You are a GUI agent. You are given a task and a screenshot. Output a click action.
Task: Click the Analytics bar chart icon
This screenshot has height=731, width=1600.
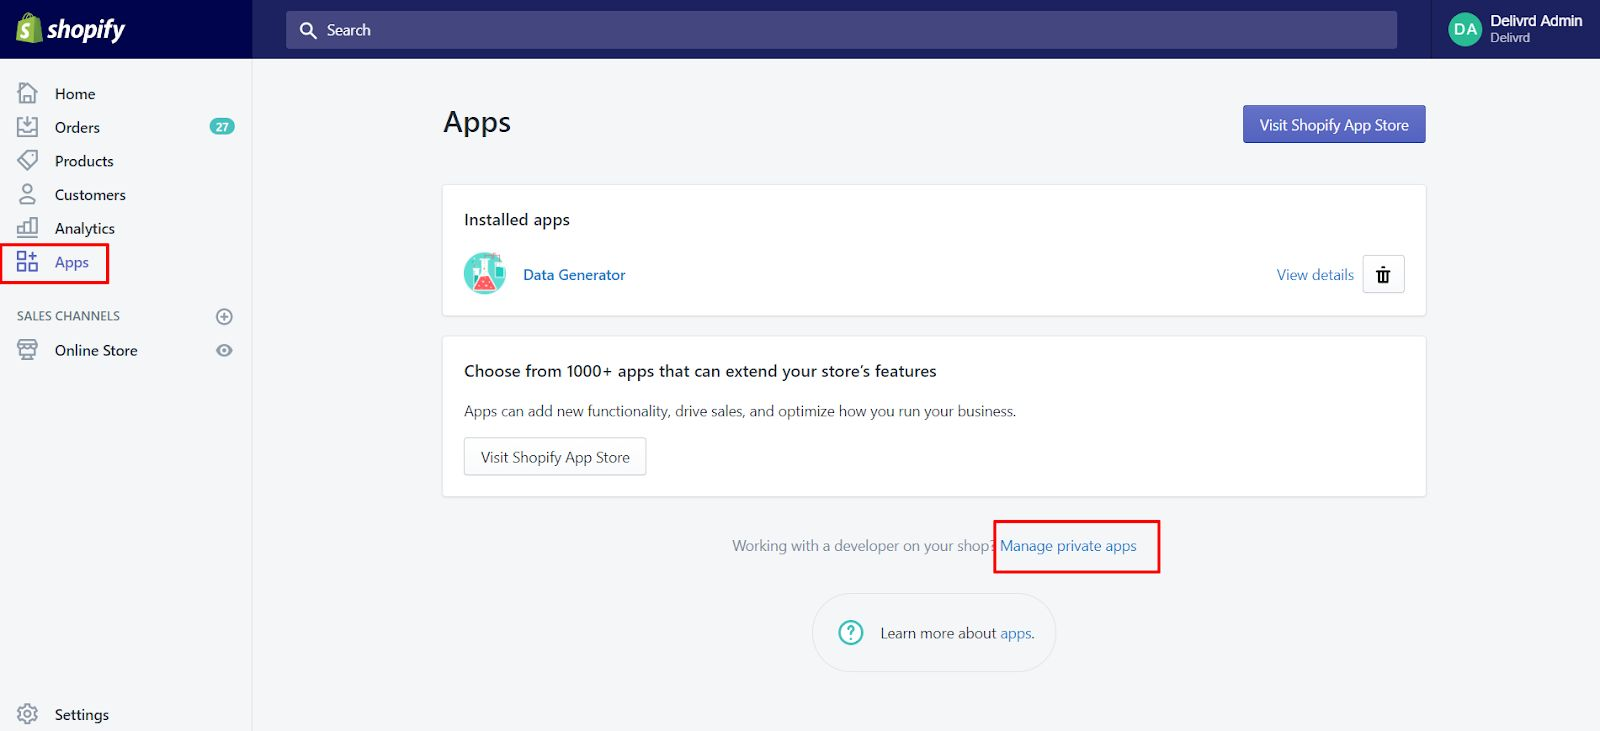pyautogui.click(x=27, y=227)
